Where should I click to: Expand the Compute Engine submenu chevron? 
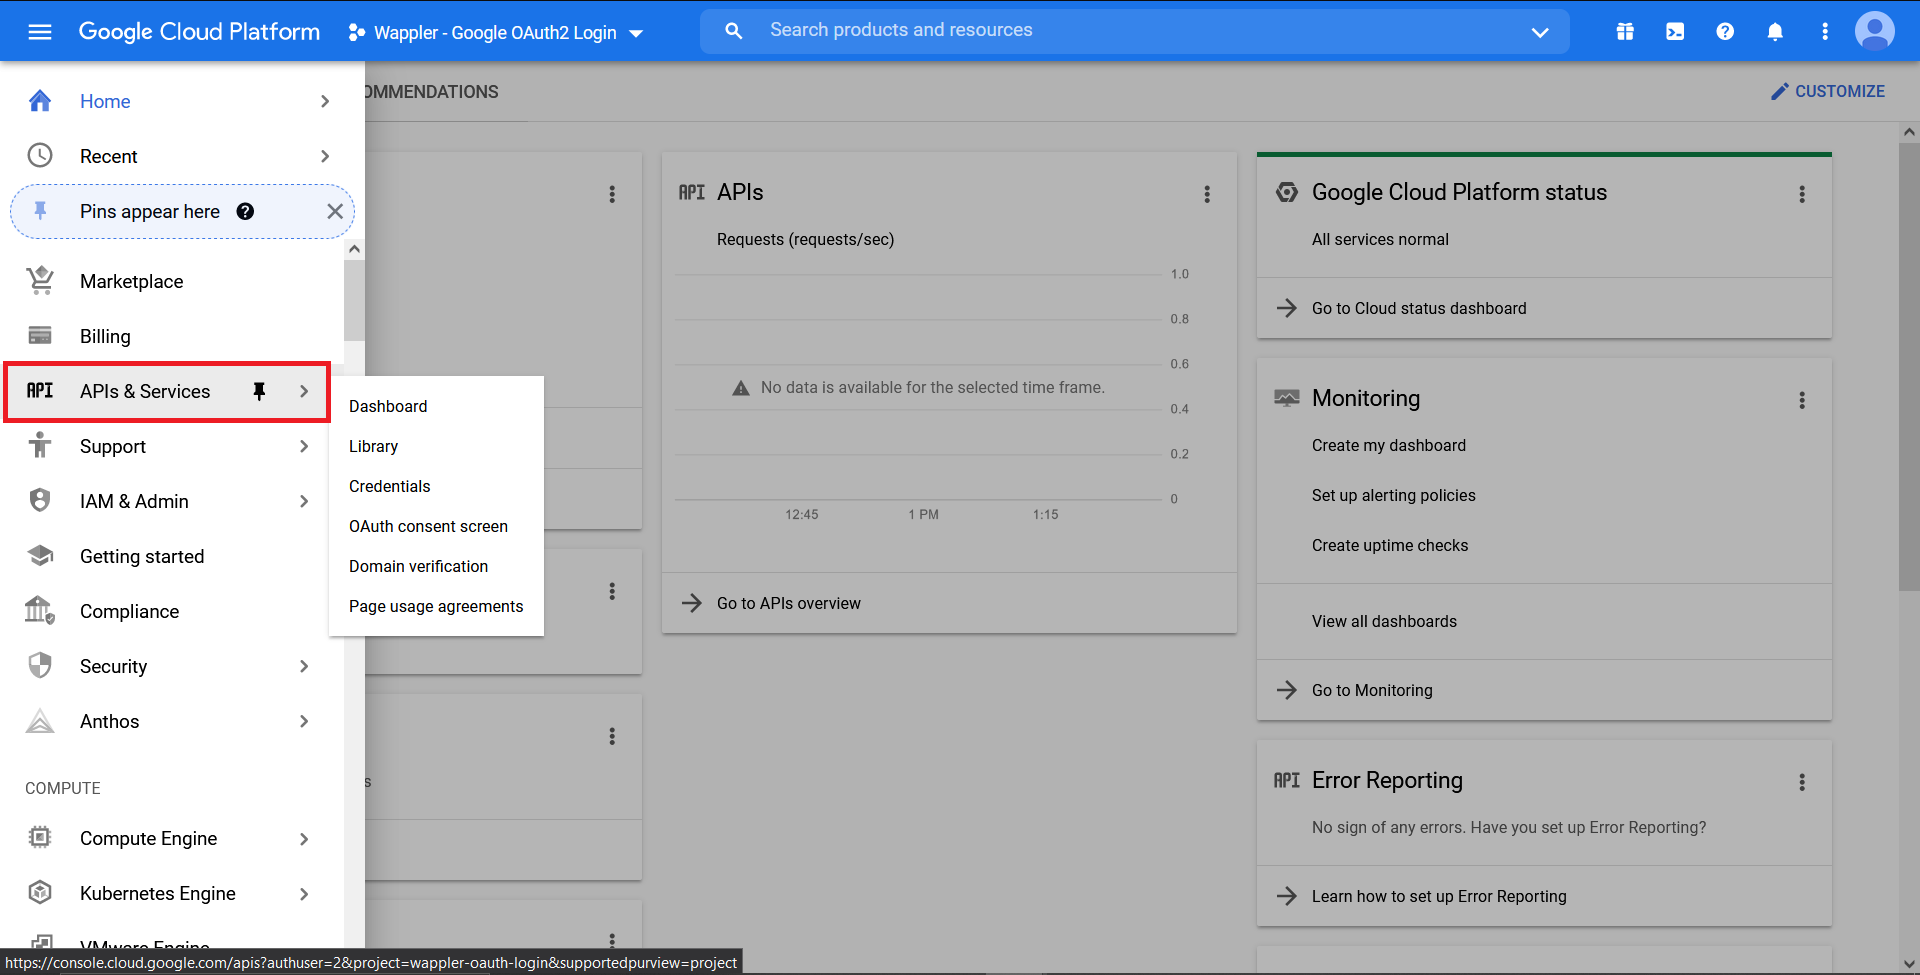tap(304, 838)
